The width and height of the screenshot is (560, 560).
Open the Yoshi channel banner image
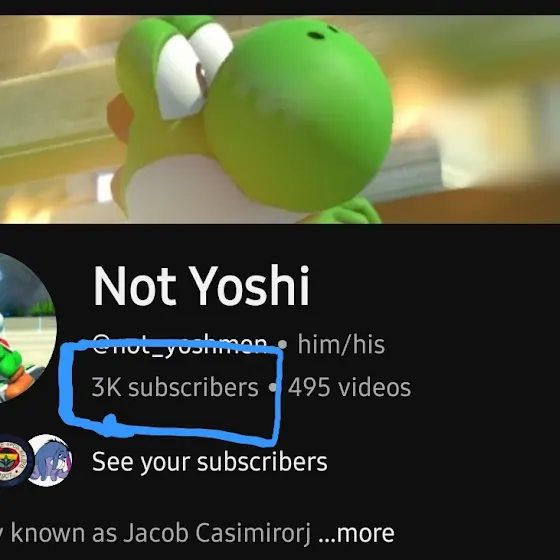(280, 119)
